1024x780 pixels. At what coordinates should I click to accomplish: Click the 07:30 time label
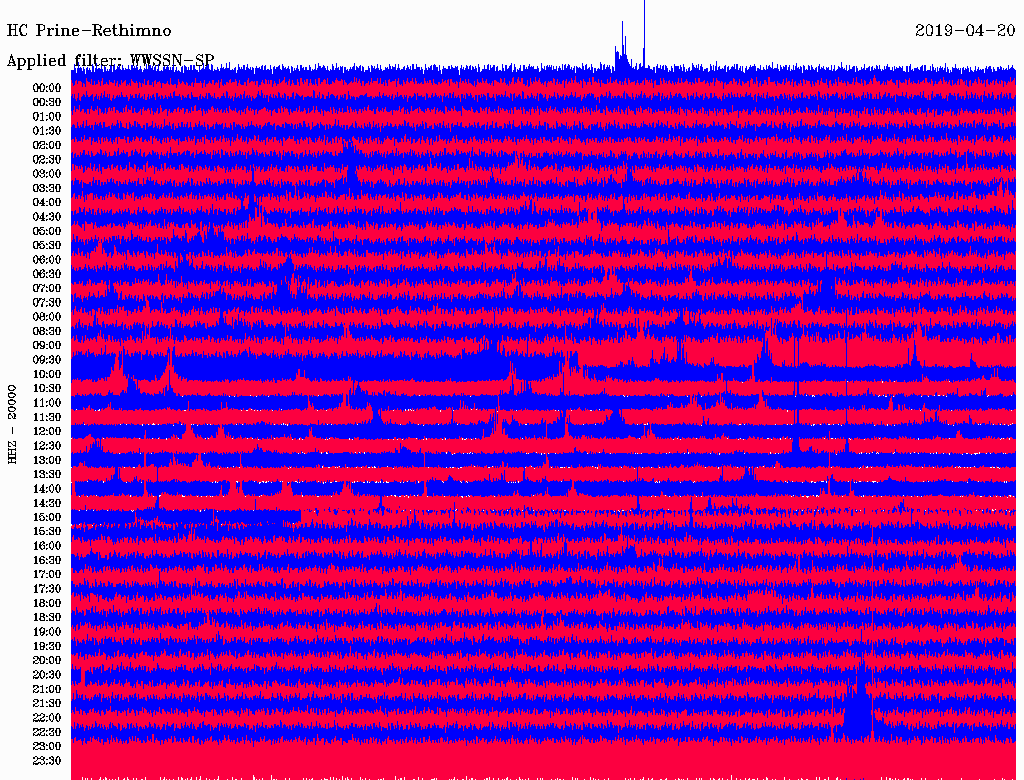pyautogui.click(x=47, y=302)
